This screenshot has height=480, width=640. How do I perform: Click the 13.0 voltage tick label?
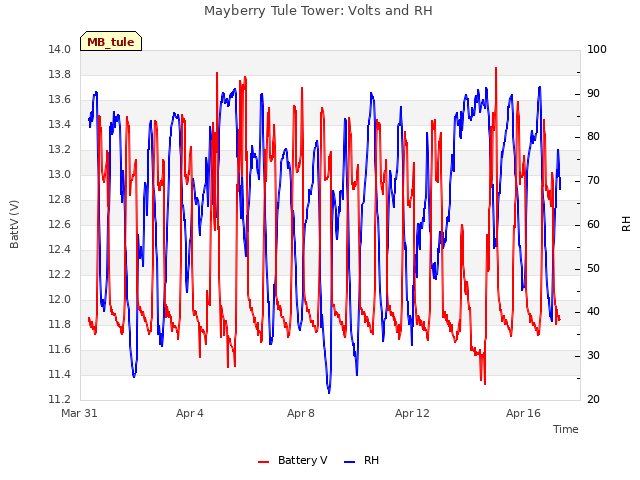[60, 174]
